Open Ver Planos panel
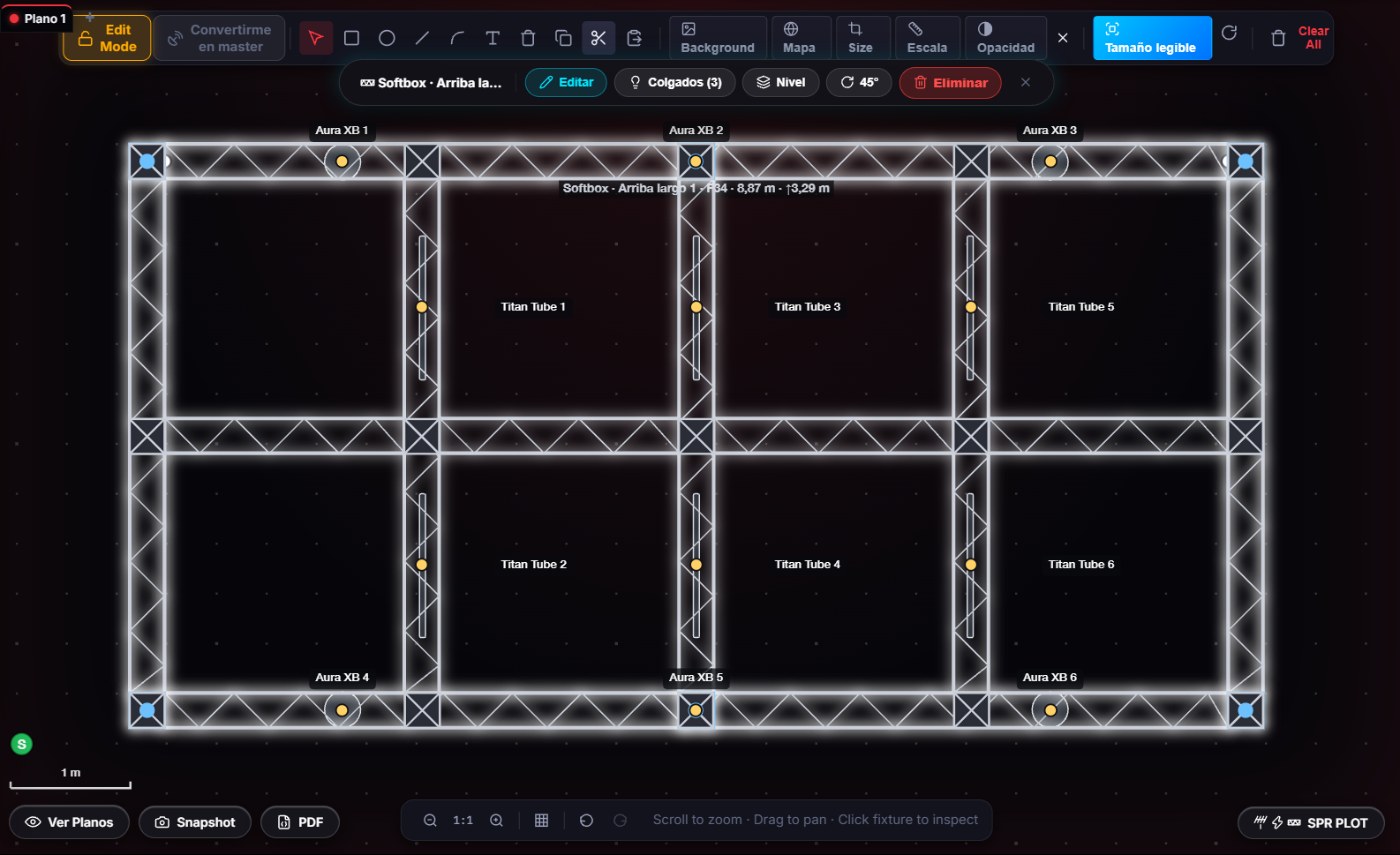1400x855 pixels. tap(69, 822)
